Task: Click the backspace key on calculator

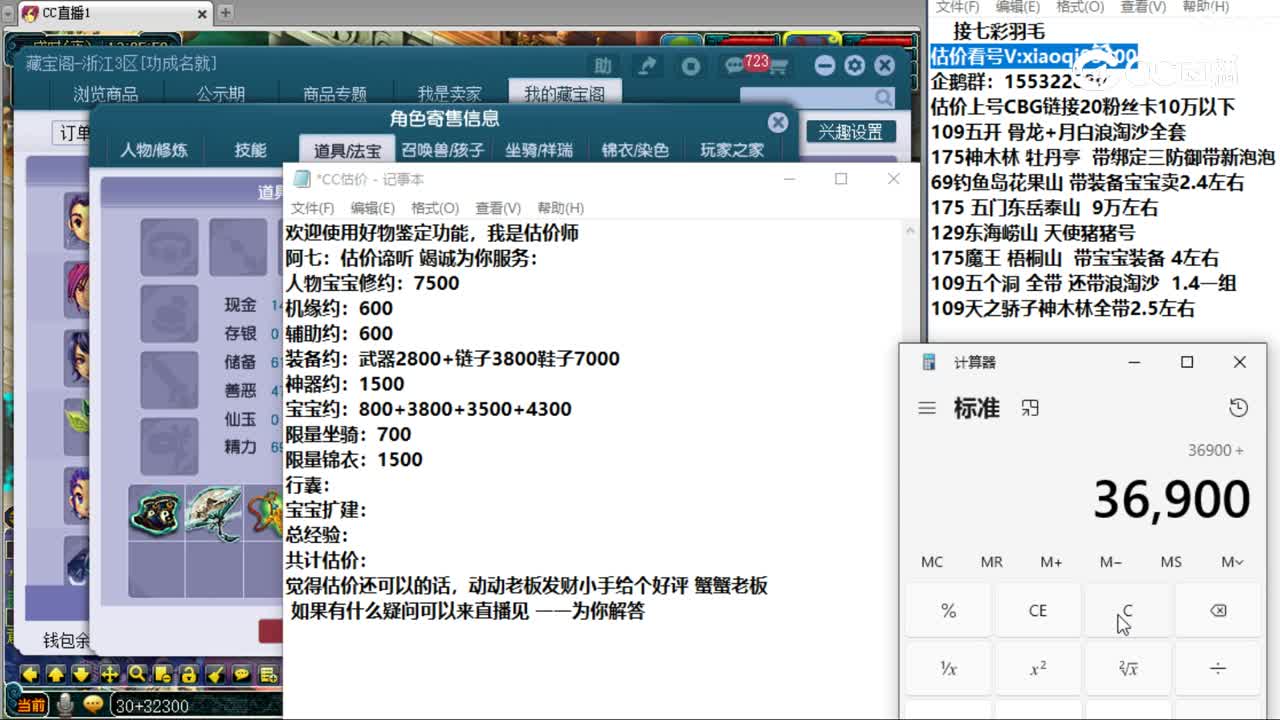Action: (1218, 611)
